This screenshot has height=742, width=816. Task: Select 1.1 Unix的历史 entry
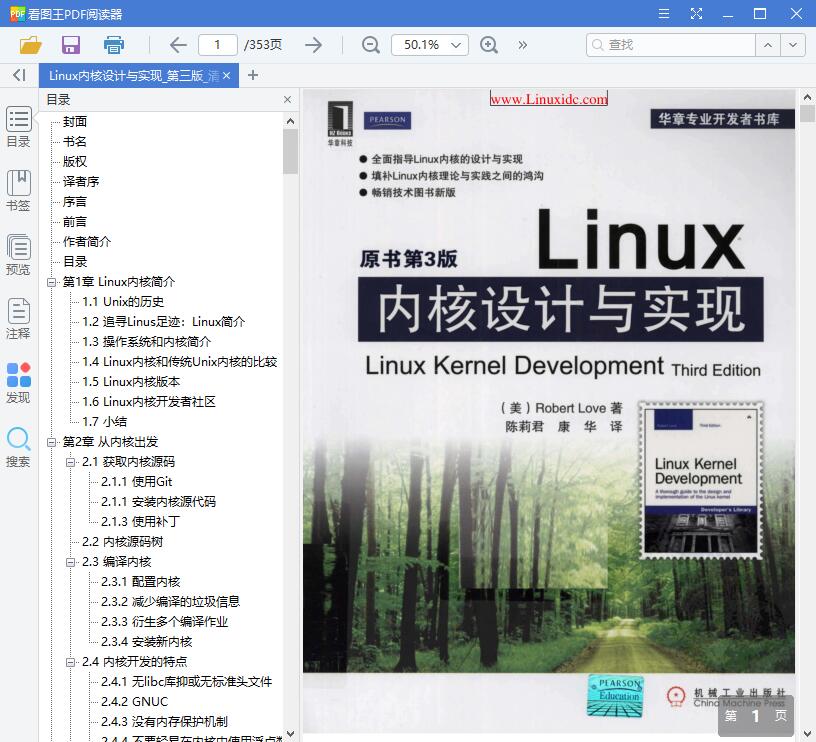point(123,302)
